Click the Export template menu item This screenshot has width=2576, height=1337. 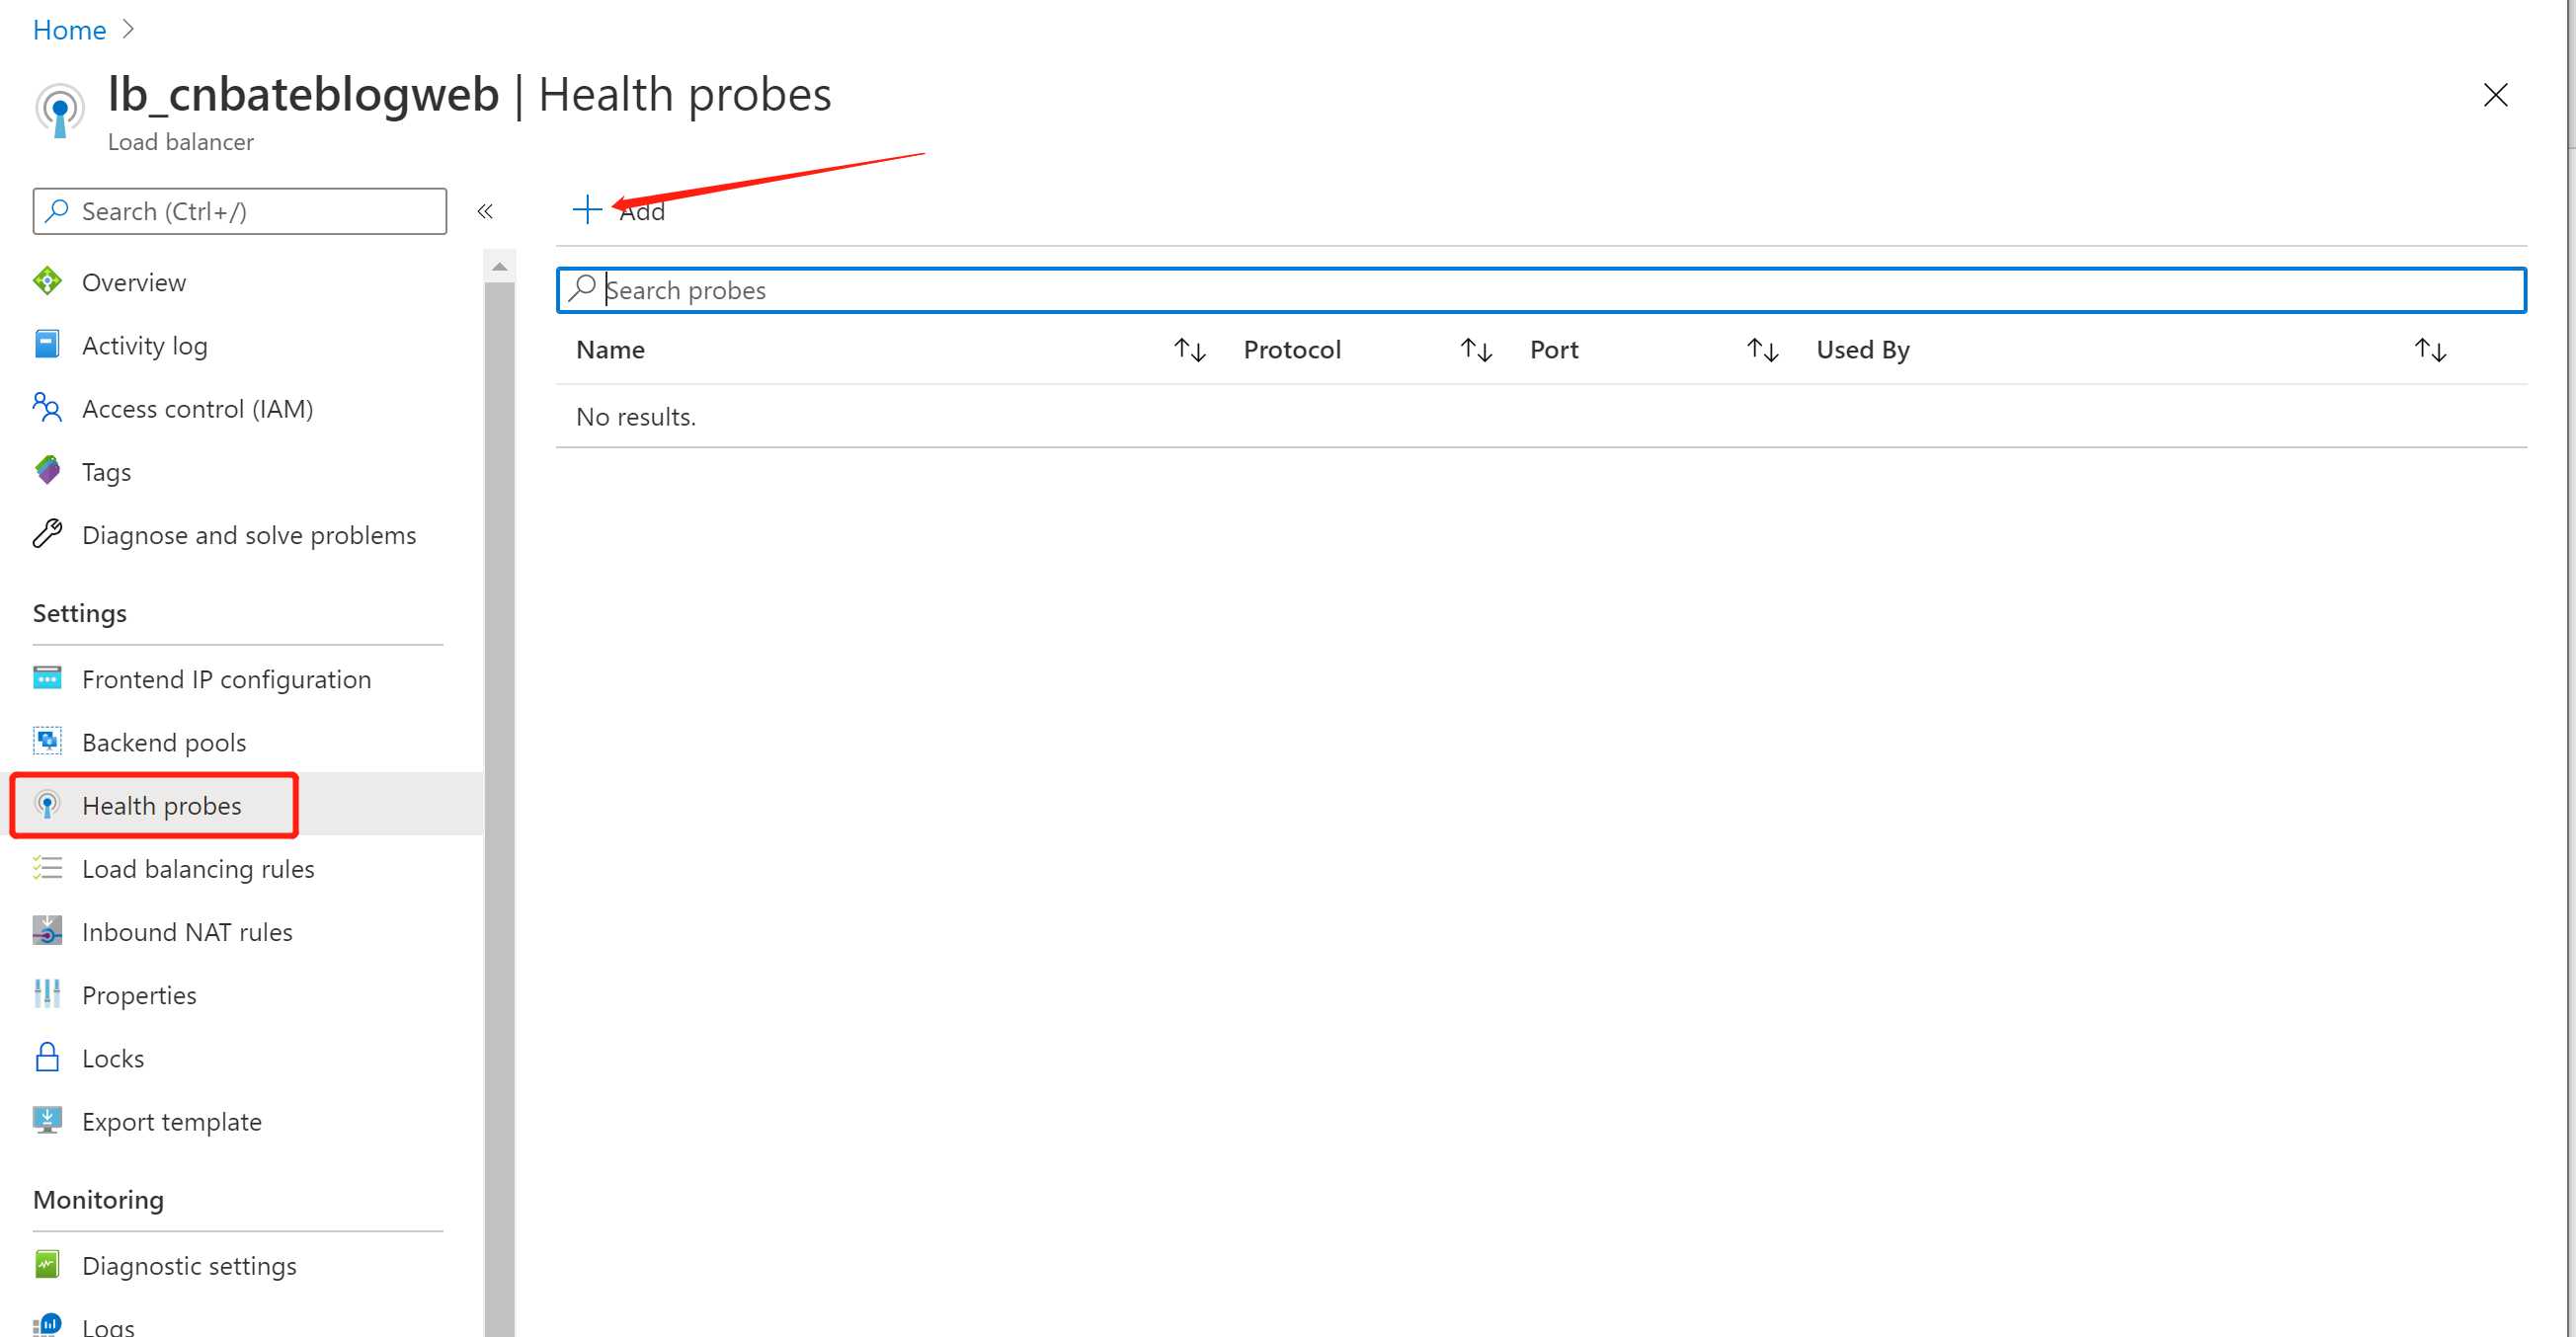coord(170,1121)
